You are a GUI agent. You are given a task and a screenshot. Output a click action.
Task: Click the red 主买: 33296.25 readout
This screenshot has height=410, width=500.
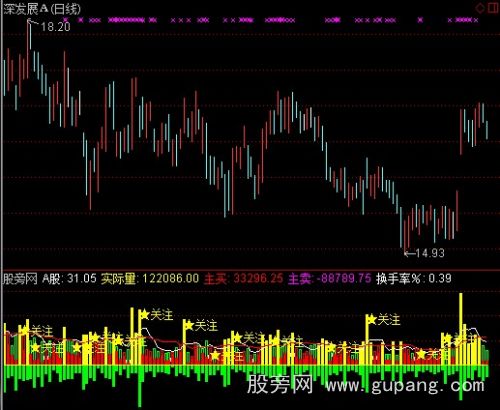click(243, 278)
